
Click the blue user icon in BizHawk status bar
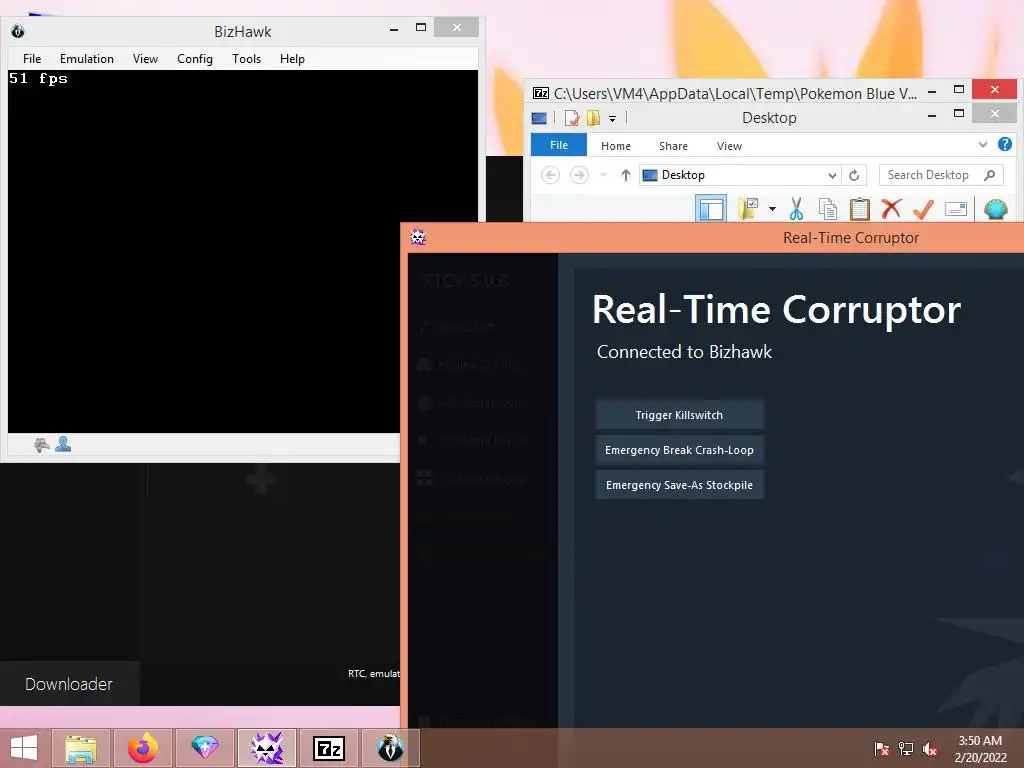63,444
